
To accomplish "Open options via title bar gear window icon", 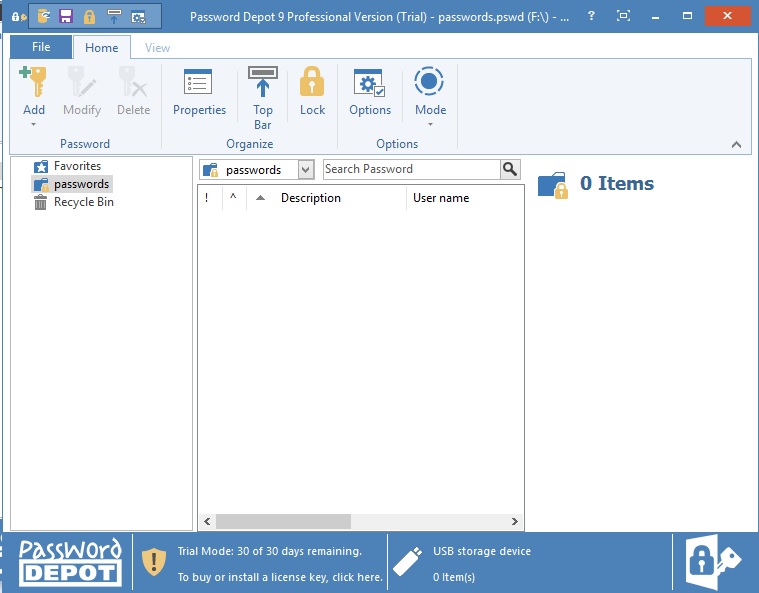I will 138,17.
